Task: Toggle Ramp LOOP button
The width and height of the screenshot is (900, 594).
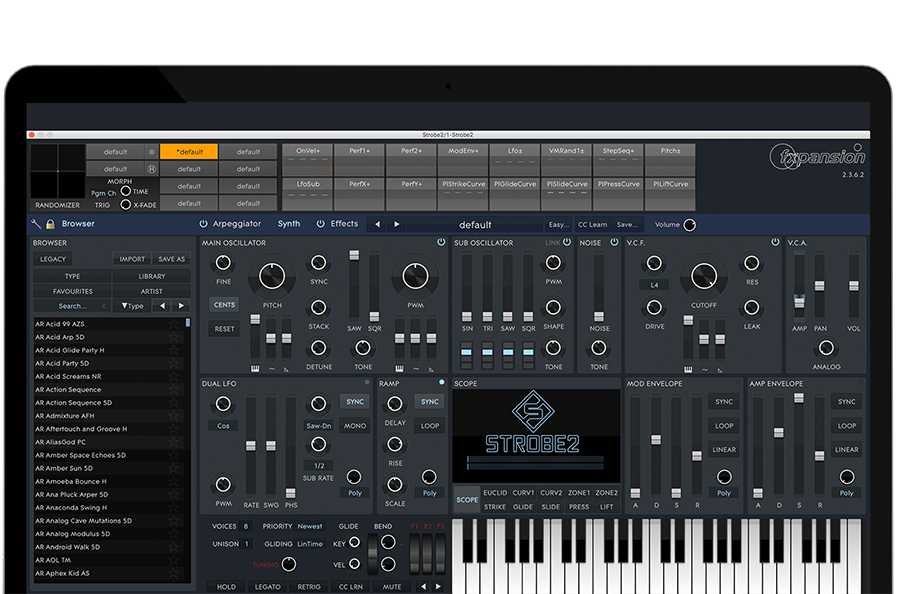Action: pos(429,426)
